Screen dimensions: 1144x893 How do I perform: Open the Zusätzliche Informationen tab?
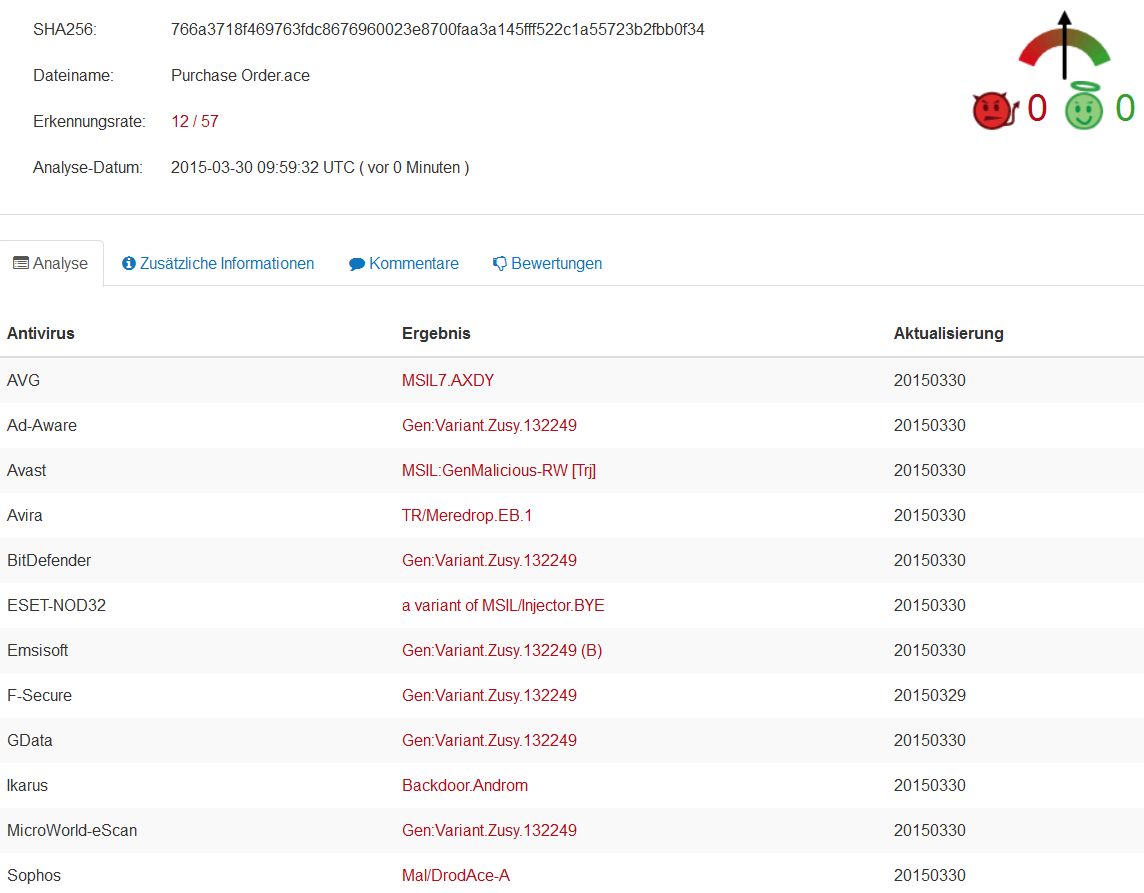point(218,263)
